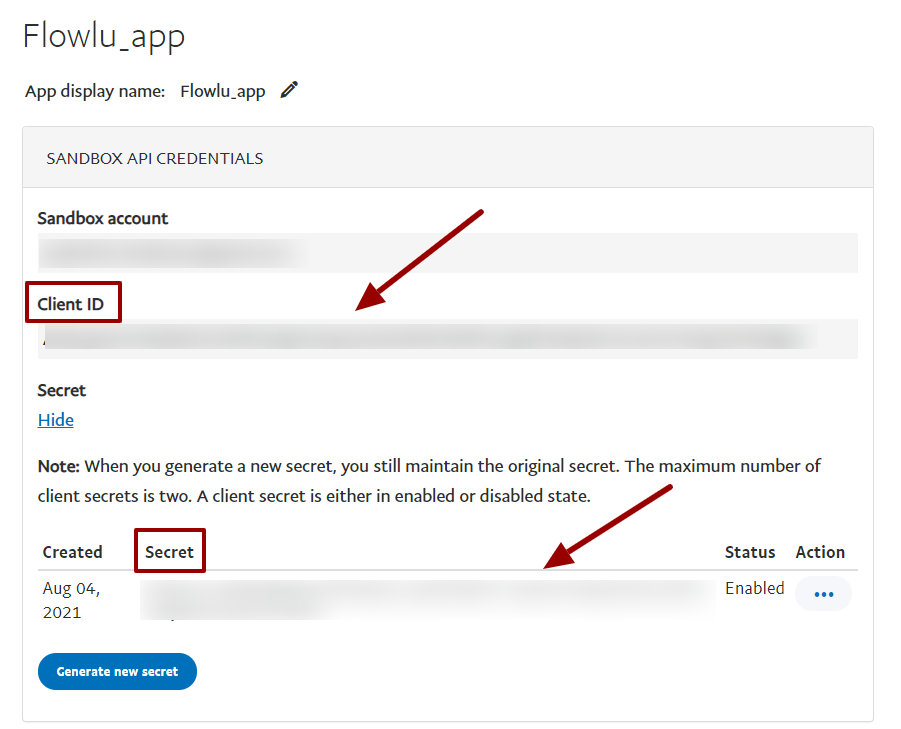Screen dimensions: 901x729
Task: Click the Status column header
Action: [x=750, y=552]
